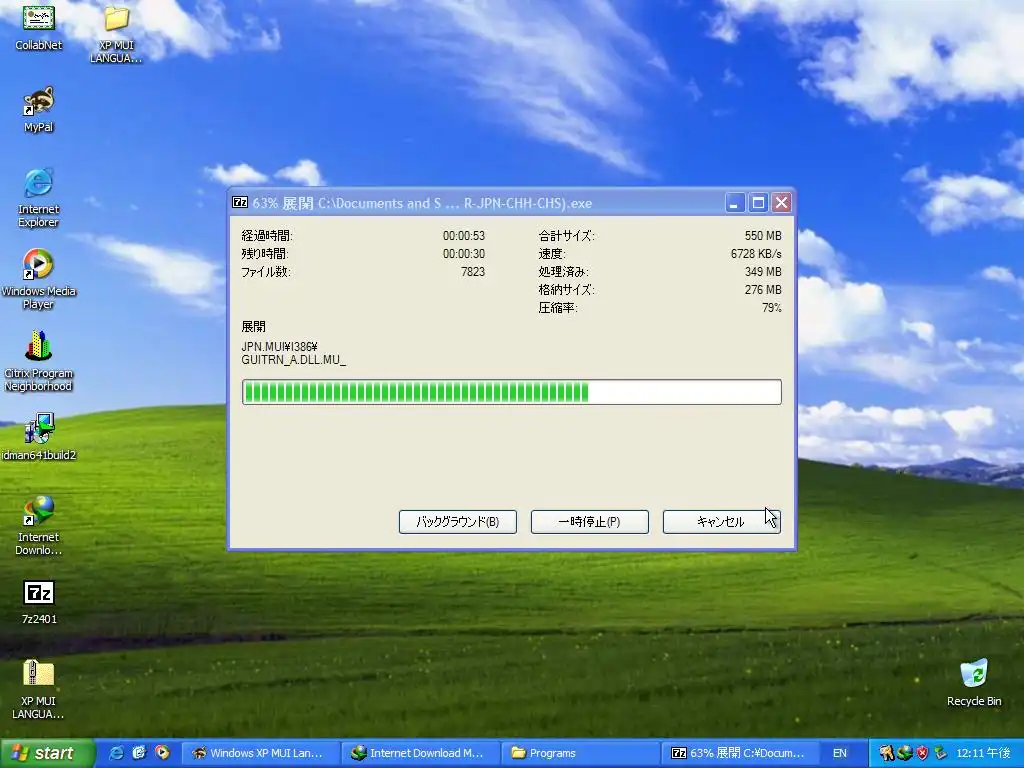Click the first system tray icon
The width and height of the screenshot is (1024, 768).
886,753
